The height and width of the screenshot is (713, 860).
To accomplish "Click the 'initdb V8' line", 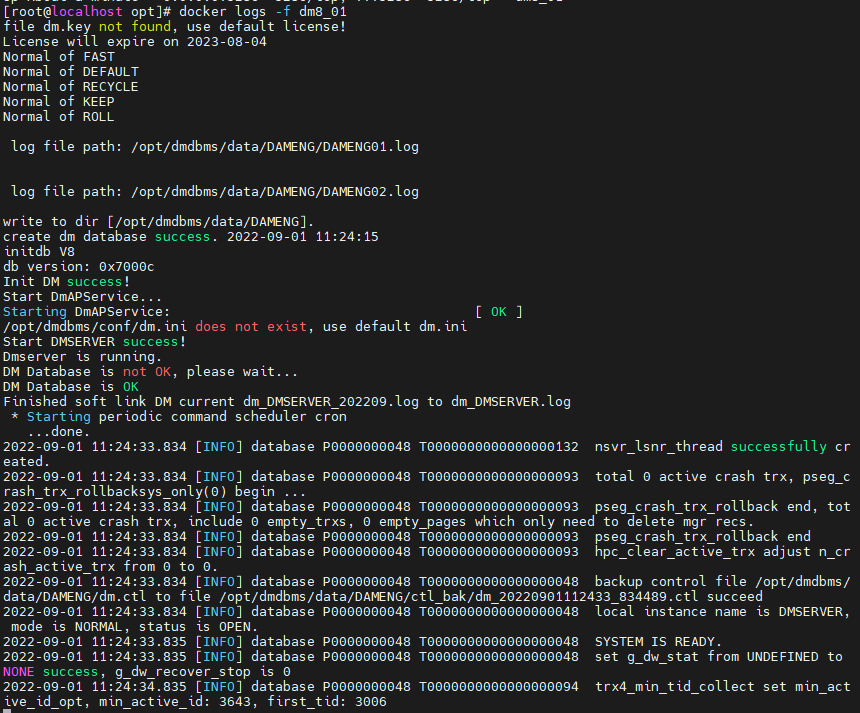I will coord(38,251).
